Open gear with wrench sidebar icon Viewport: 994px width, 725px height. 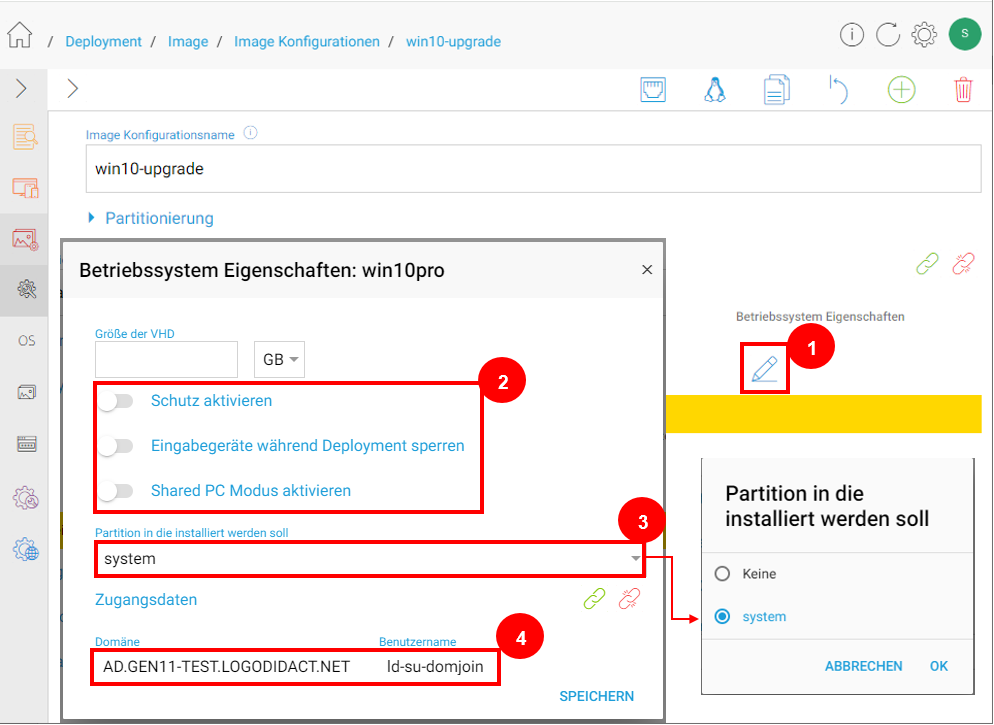pyautogui.click(x=26, y=498)
